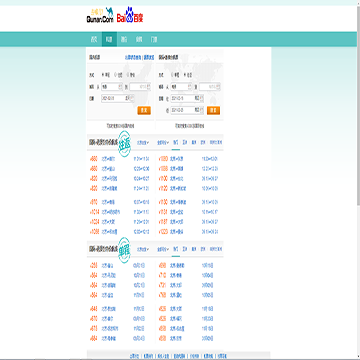Expand time range dropdown in round-trip deals header
The image size is (360, 360).
click(x=163, y=143)
